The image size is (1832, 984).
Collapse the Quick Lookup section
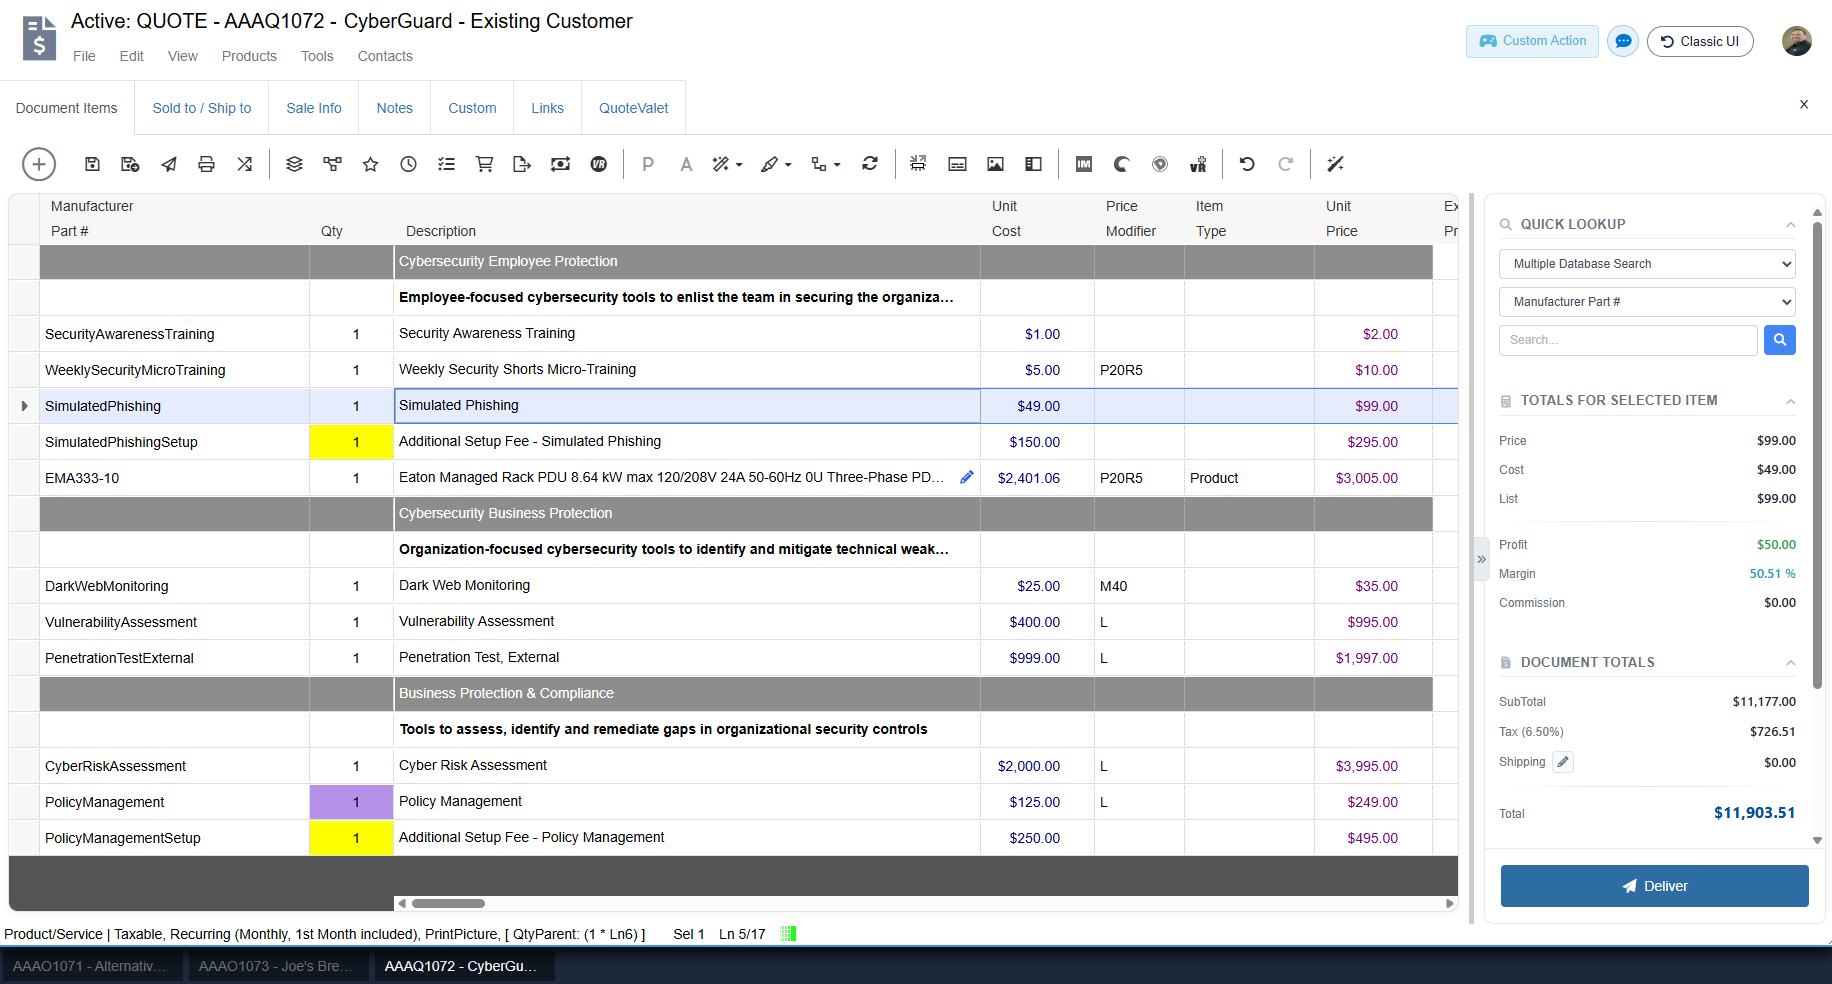point(1790,225)
